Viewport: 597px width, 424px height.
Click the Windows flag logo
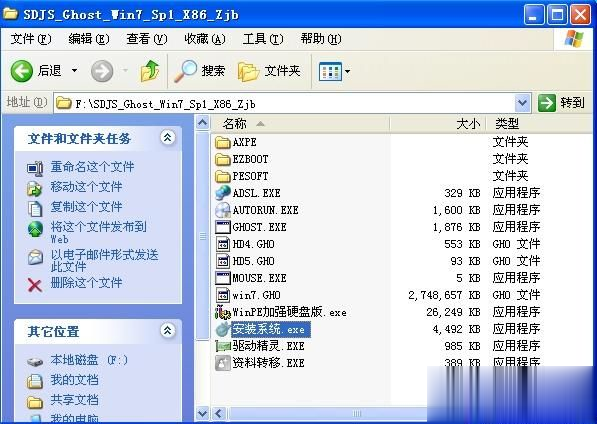[574, 39]
